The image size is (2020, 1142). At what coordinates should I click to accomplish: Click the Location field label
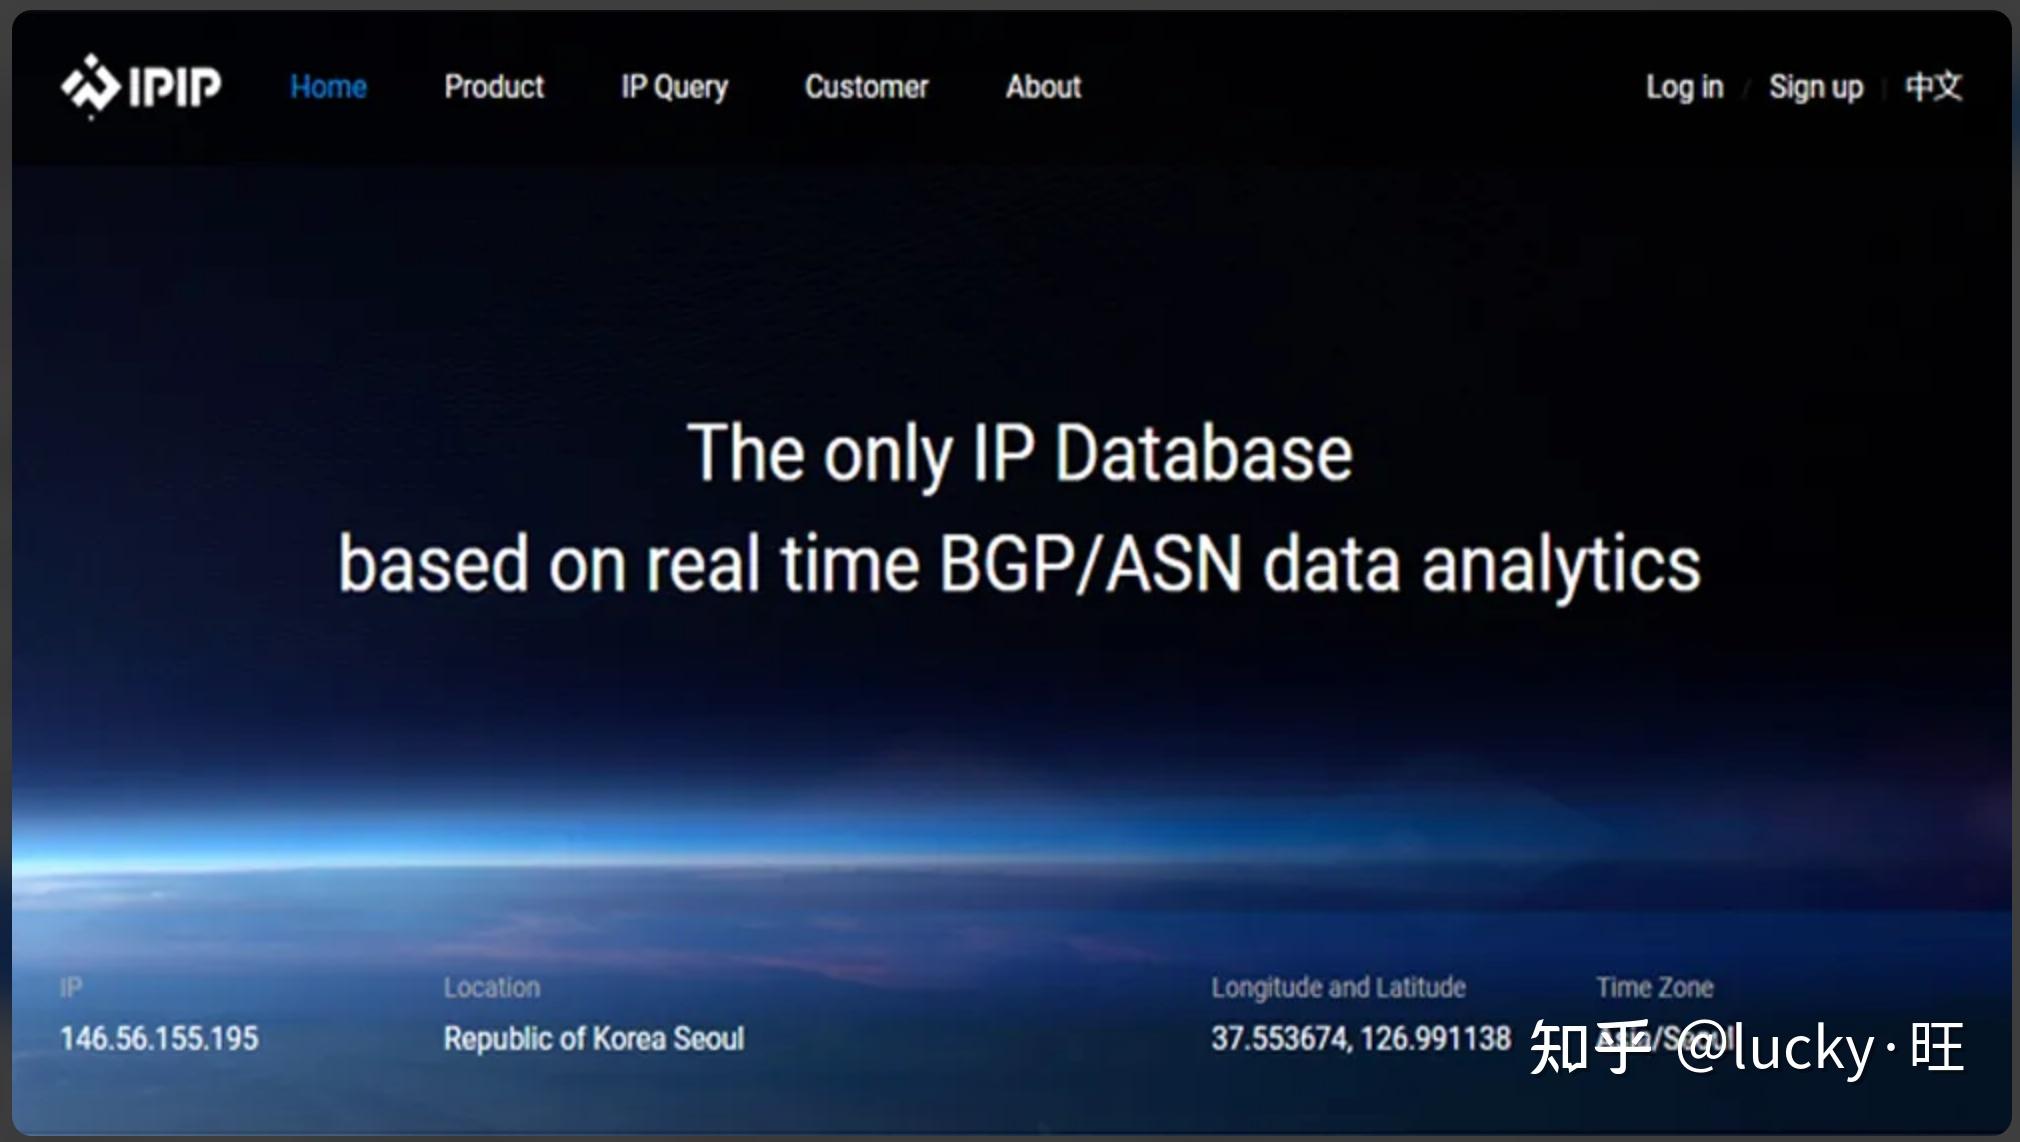(491, 987)
